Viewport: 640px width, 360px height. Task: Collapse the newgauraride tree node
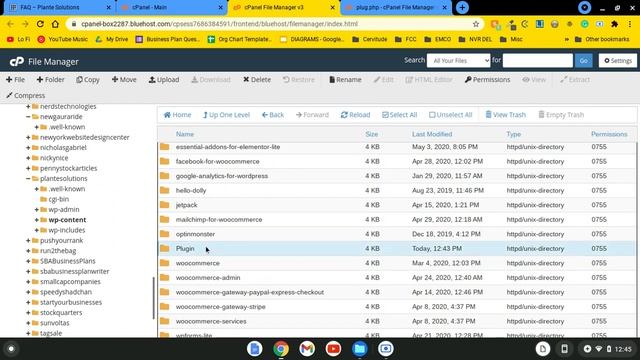(x=28, y=117)
